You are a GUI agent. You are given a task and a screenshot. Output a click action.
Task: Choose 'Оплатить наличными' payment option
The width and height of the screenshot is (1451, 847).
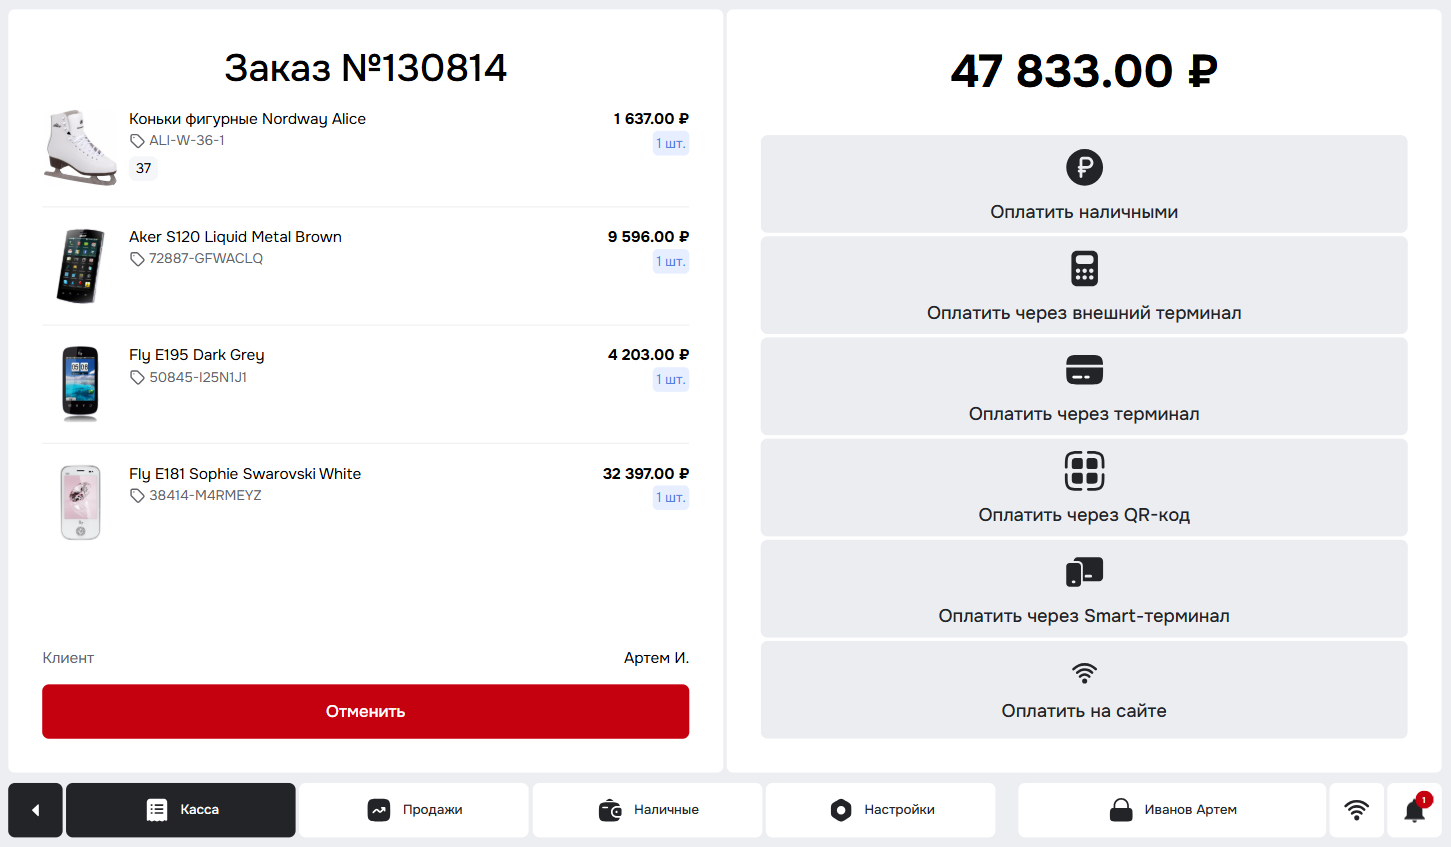(1084, 184)
